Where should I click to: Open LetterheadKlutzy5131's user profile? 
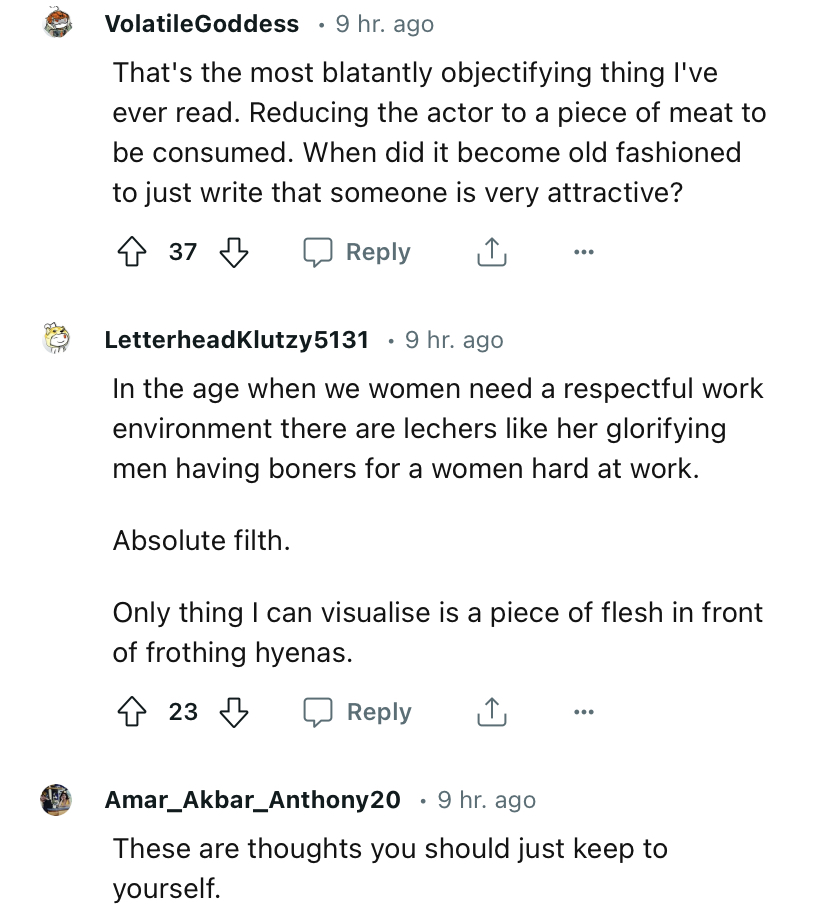pyautogui.click(x=236, y=340)
